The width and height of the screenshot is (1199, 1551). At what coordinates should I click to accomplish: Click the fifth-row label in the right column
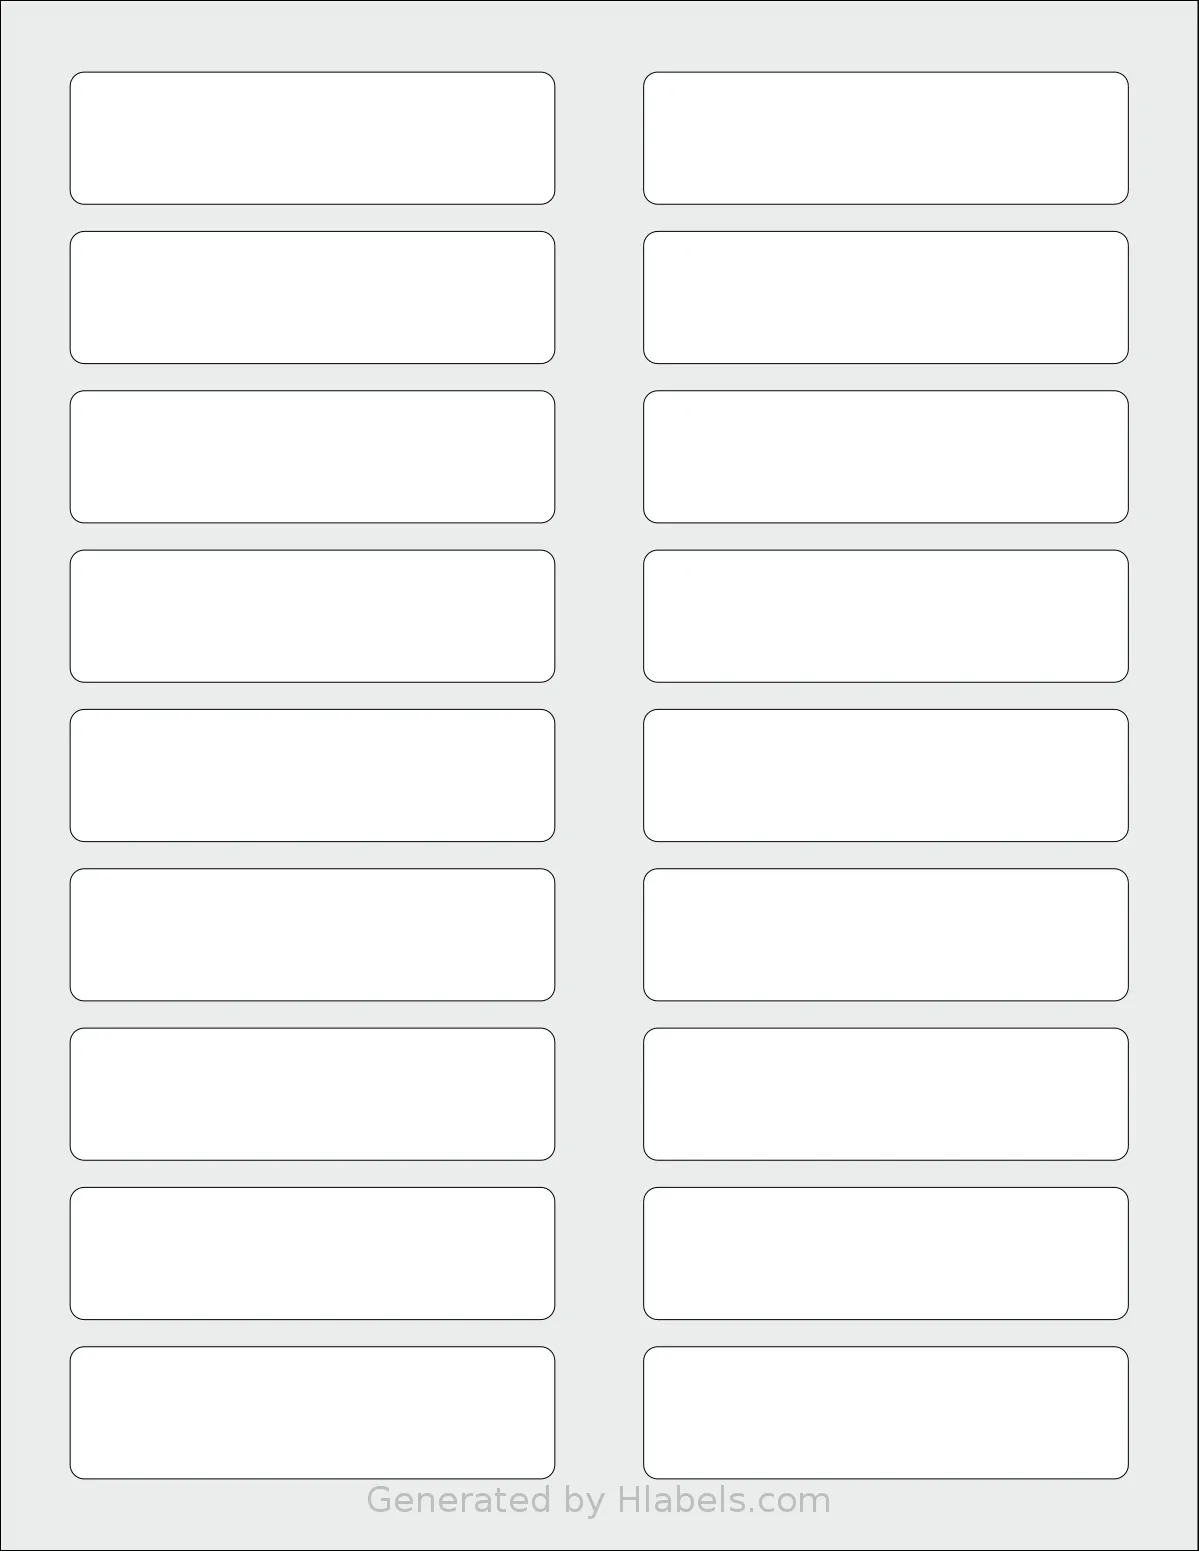[886, 775]
